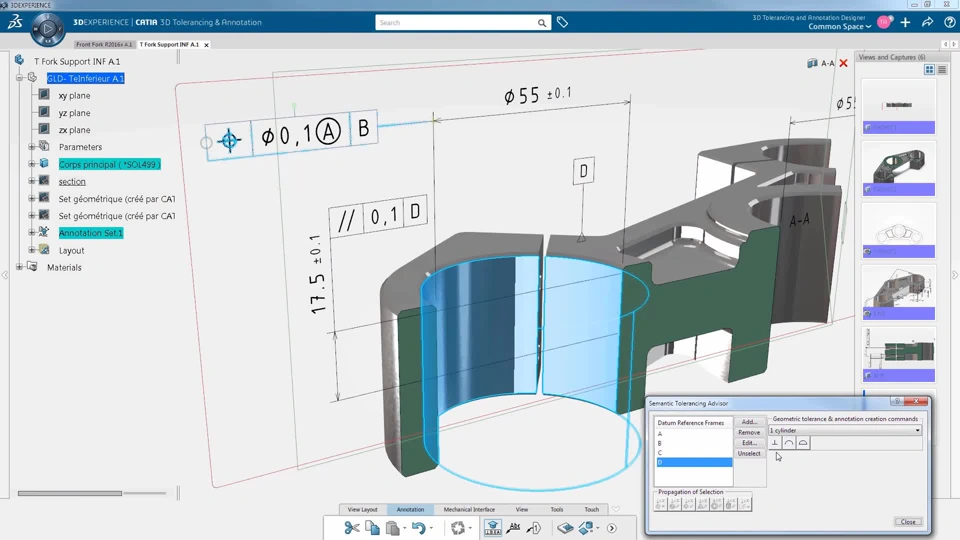960x540 pixels.
Task: Close the A-A section with red X
Action: tap(844, 63)
